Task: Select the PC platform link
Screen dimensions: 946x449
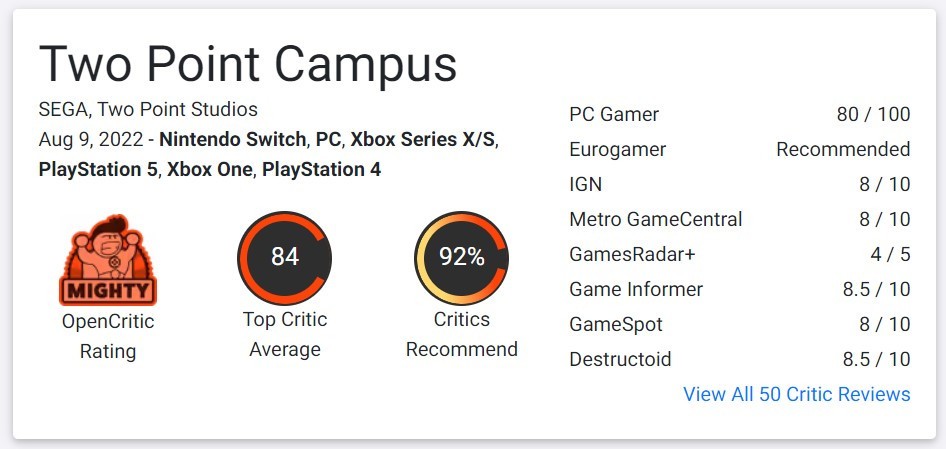Action: pos(329,139)
